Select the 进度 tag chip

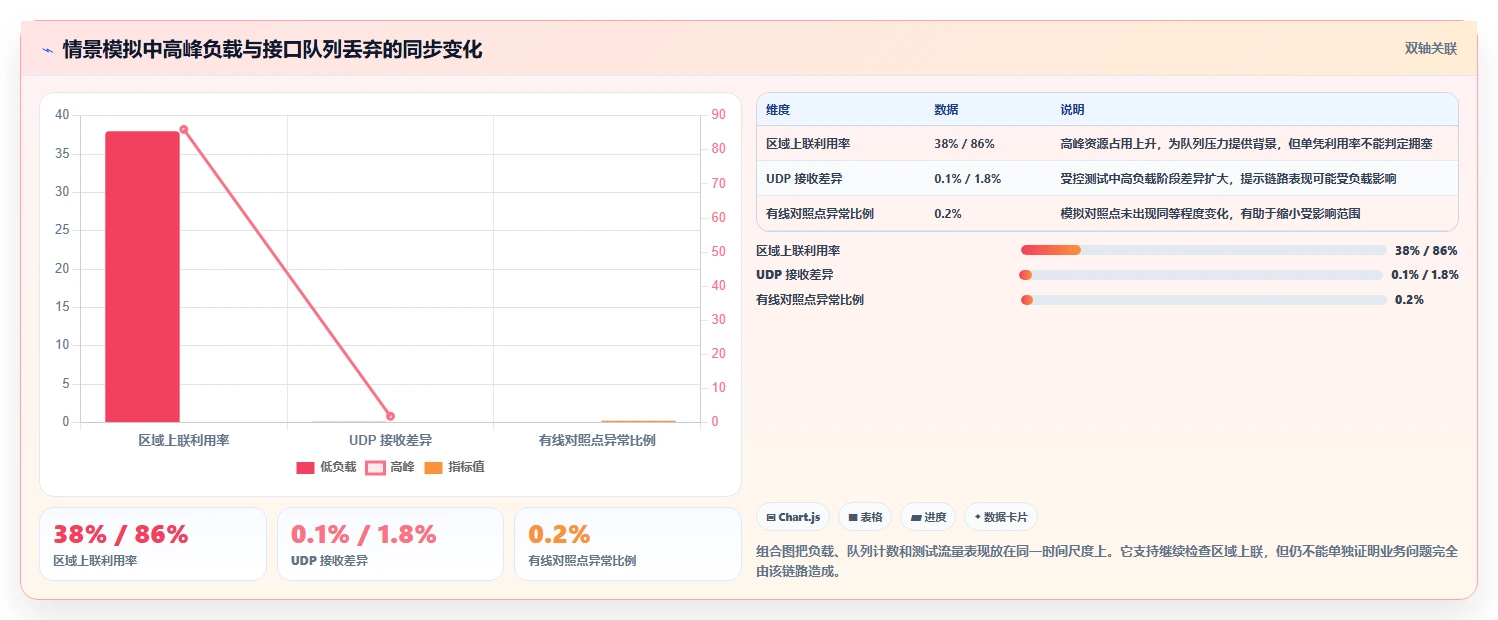(x=928, y=517)
